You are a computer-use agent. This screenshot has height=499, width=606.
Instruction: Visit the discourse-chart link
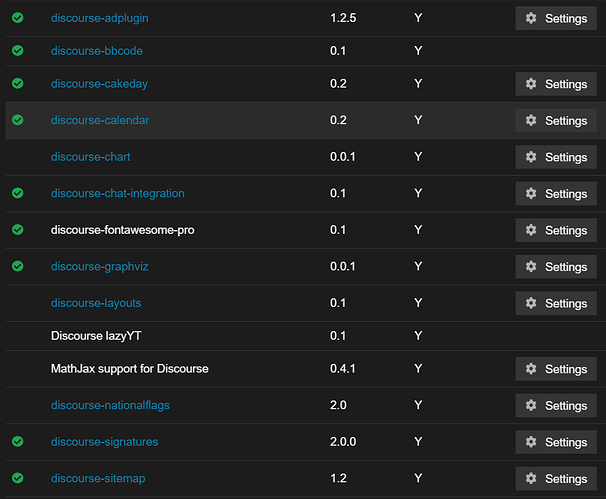90,157
